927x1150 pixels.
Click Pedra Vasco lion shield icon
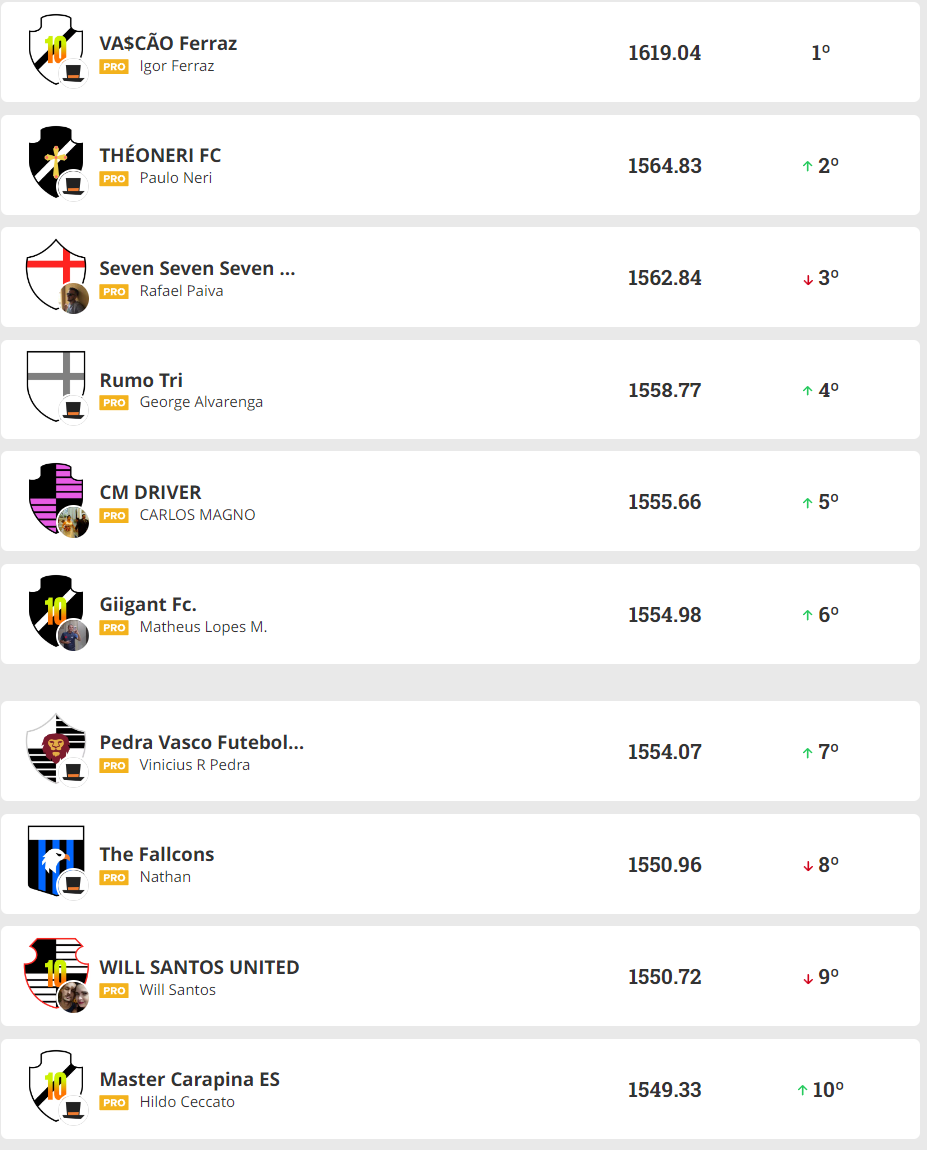(54, 744)
